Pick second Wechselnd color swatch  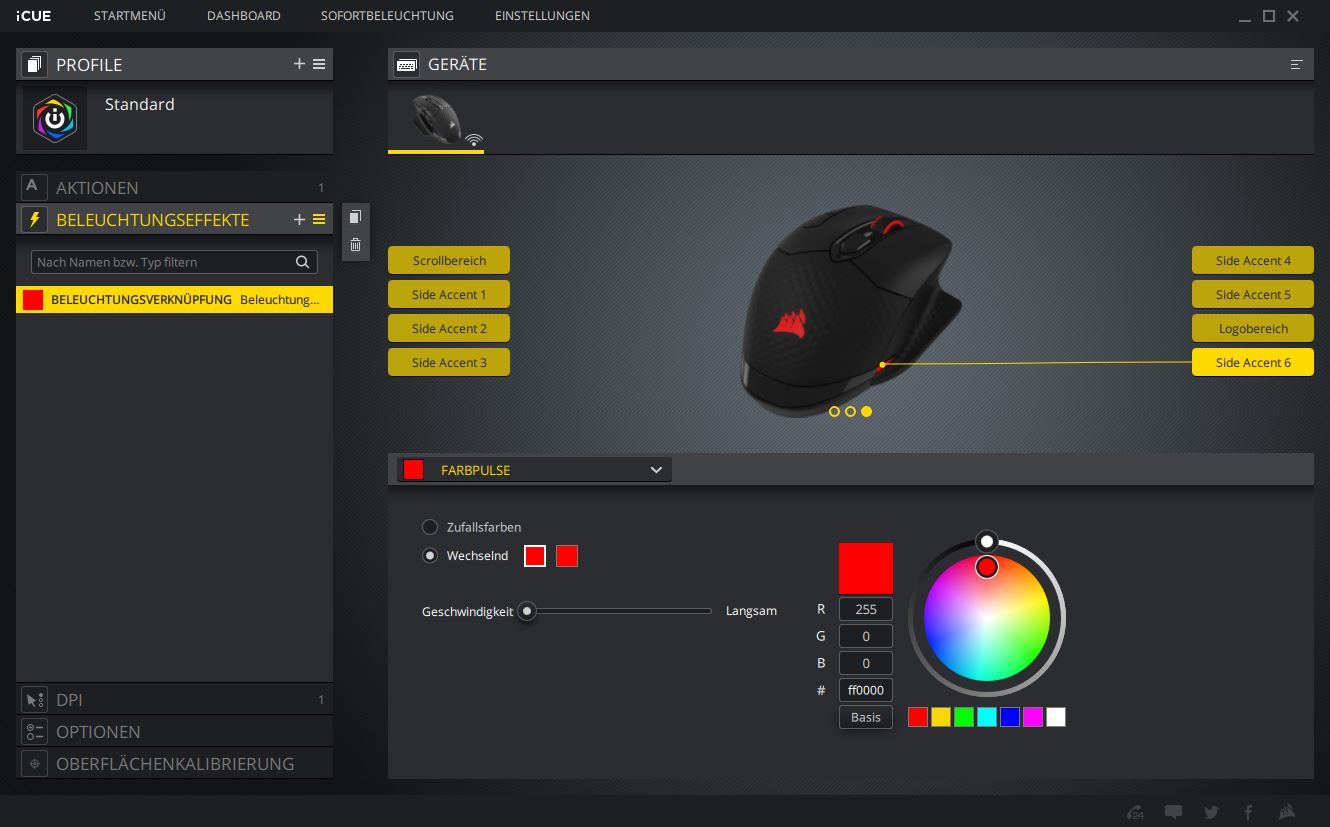(567, 556)
